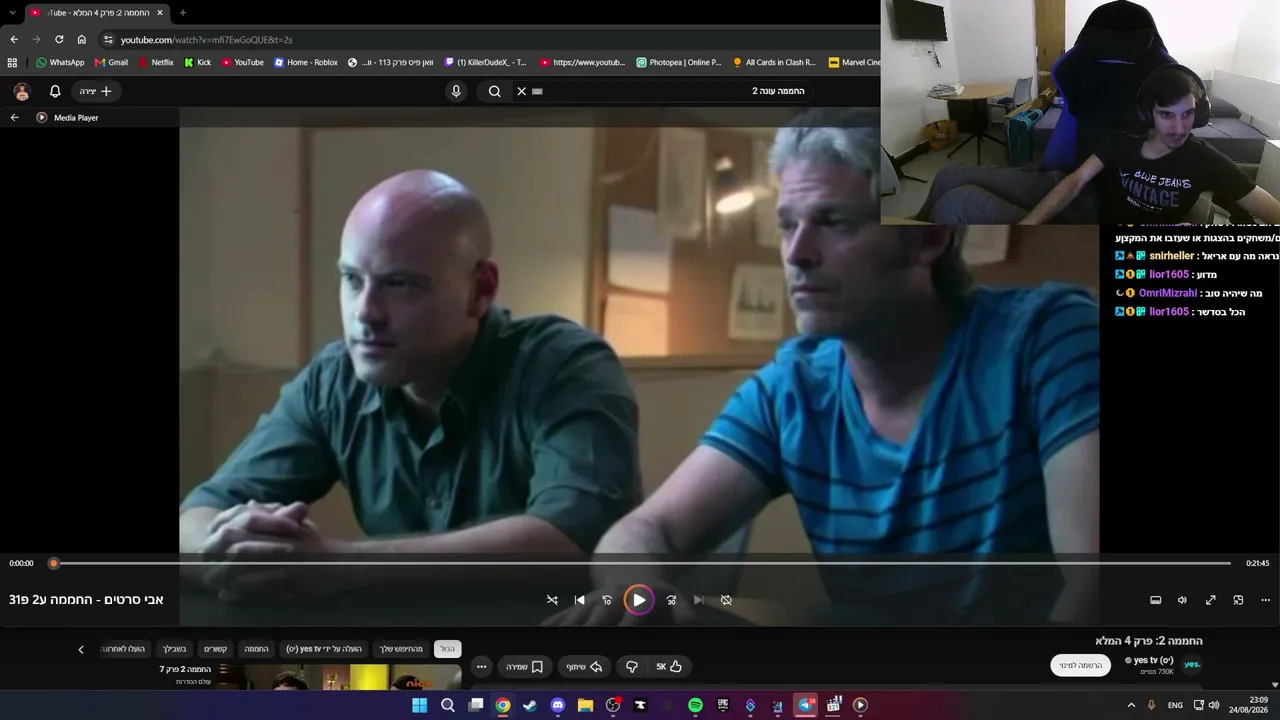Open the Netflix bookmark
Screen dimensions: 1280x720
tap(155, 62)
